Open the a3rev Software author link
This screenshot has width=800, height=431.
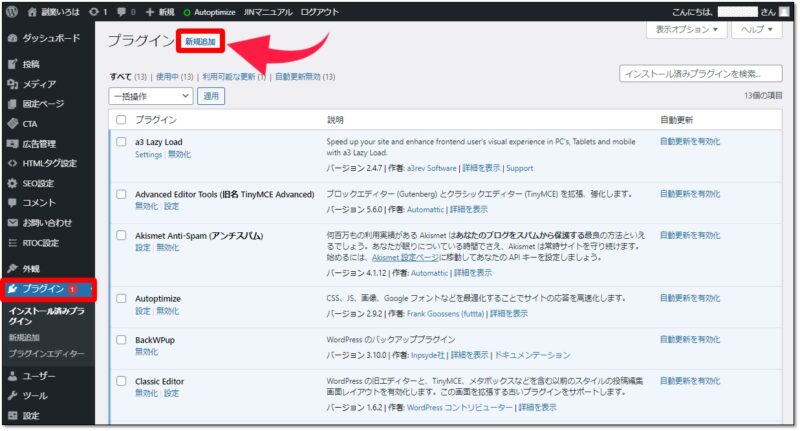pyautogui.click(x=432, y=168)
